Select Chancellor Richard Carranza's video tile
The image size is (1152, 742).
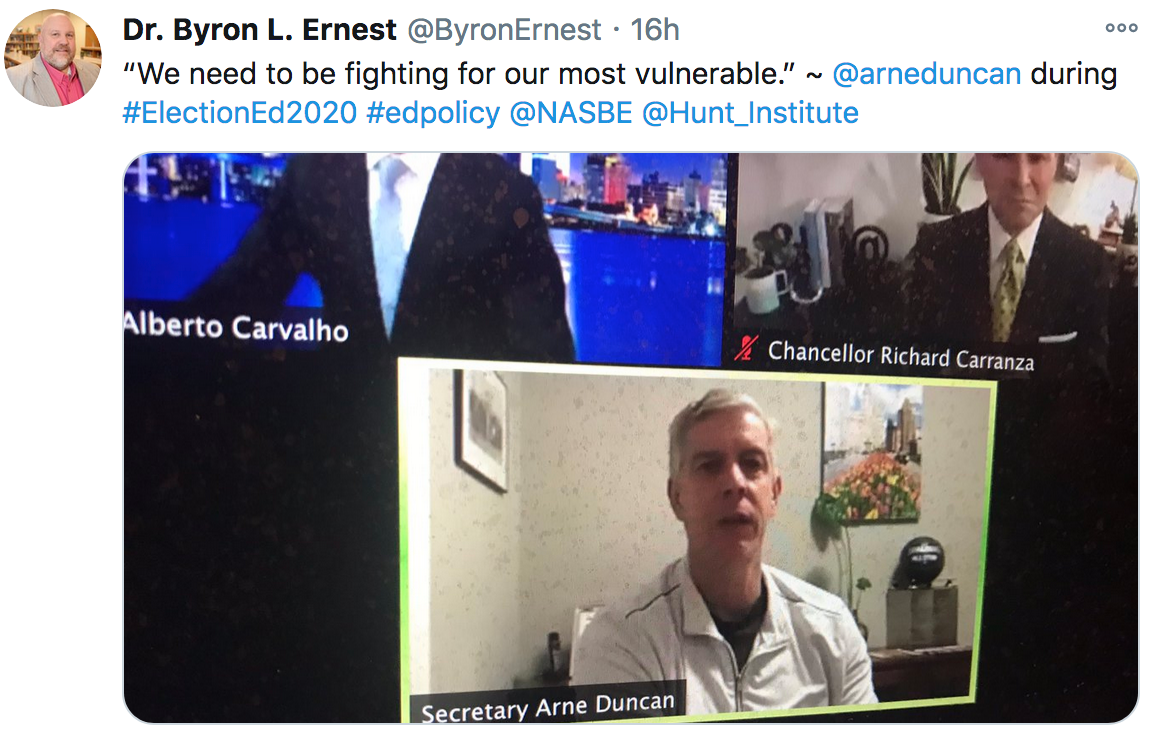tap(933, 264)
